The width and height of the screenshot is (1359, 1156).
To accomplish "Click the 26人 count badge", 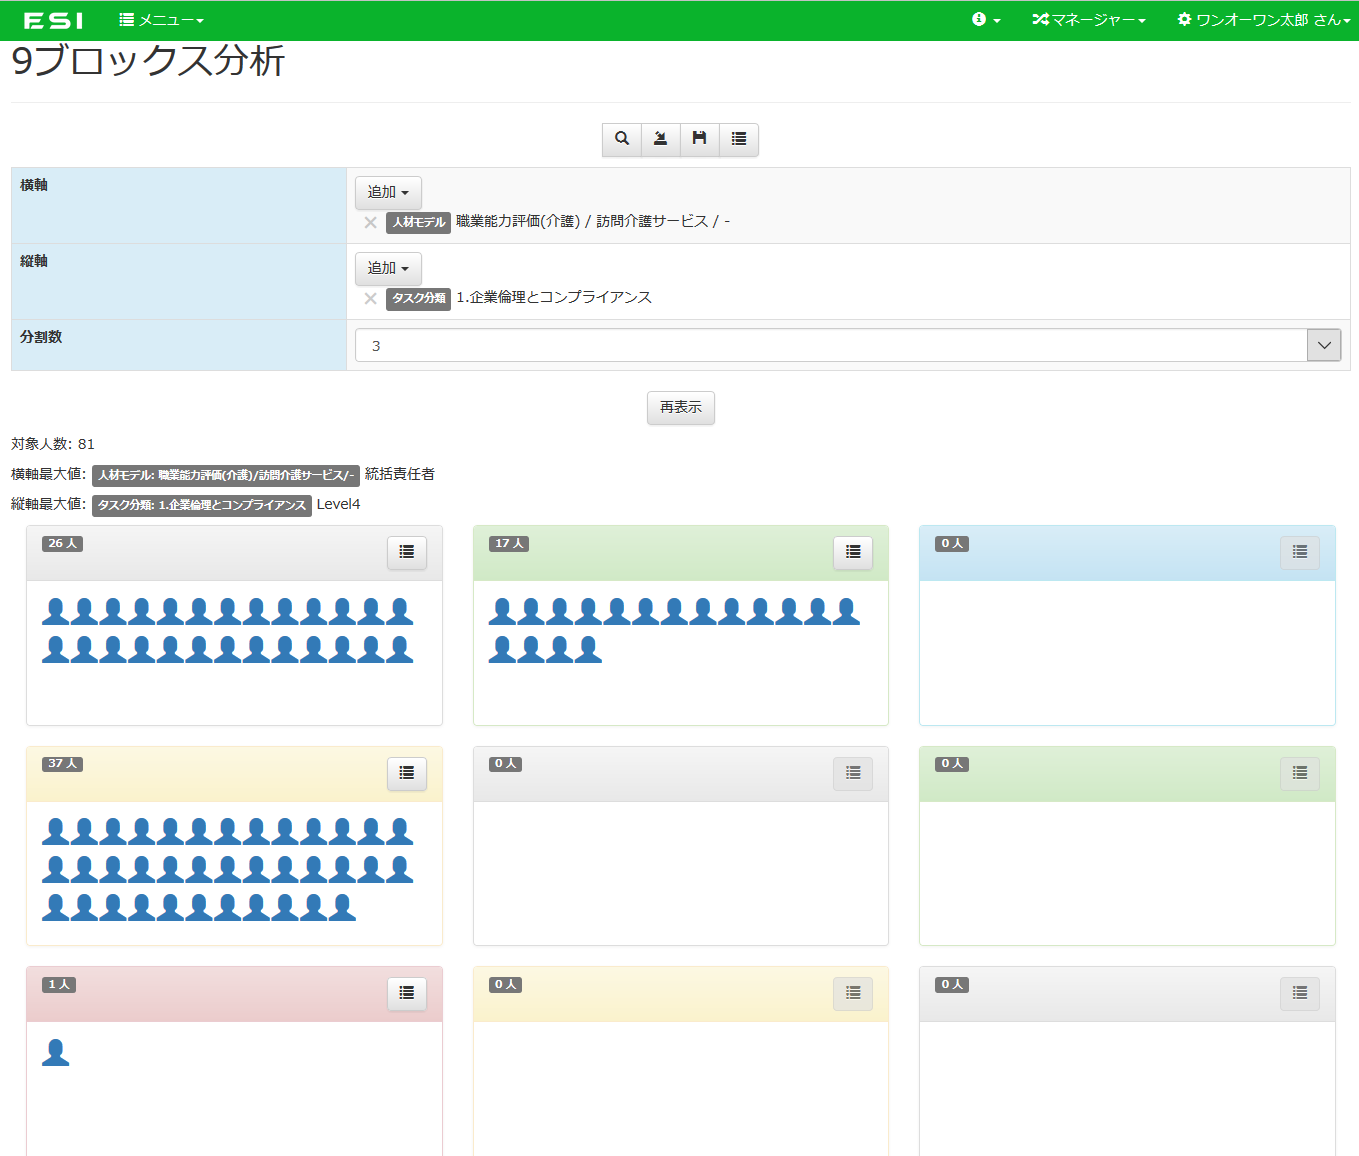I will point(62,543).
